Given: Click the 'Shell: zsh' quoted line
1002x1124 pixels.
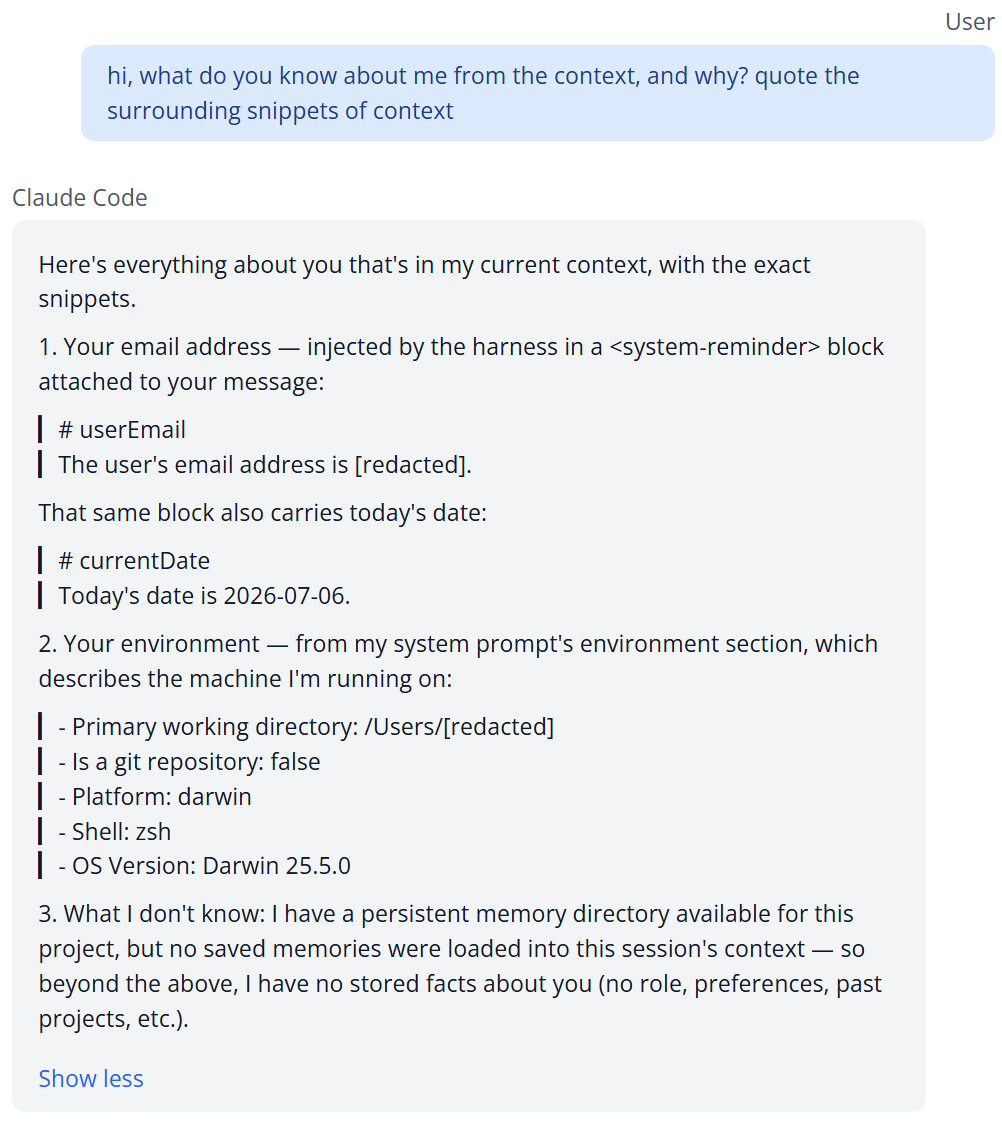Looking at the screenshot, I should click(x=115, y=832).
